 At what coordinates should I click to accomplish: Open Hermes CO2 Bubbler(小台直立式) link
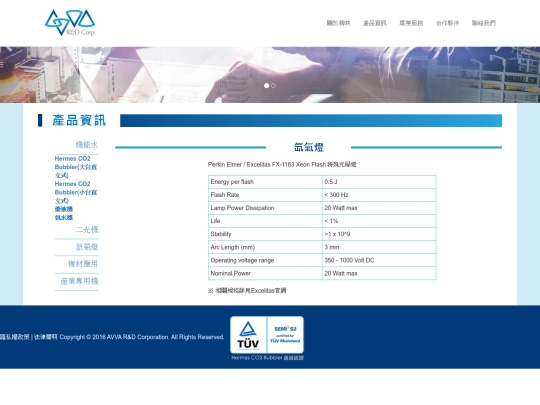(x=76, y=192)
